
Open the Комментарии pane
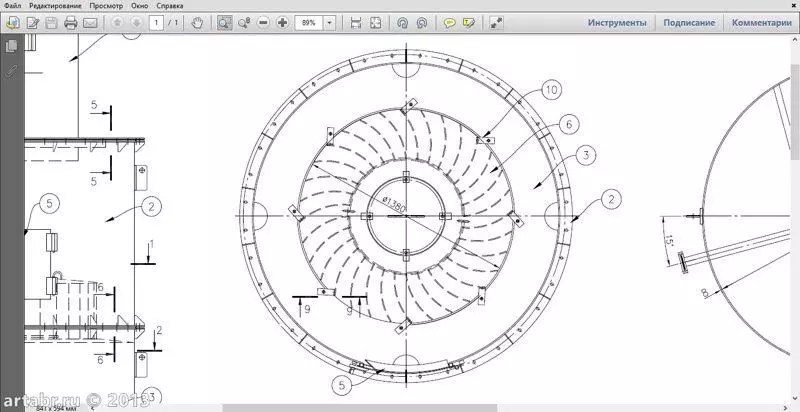click(x=761, y=23)
